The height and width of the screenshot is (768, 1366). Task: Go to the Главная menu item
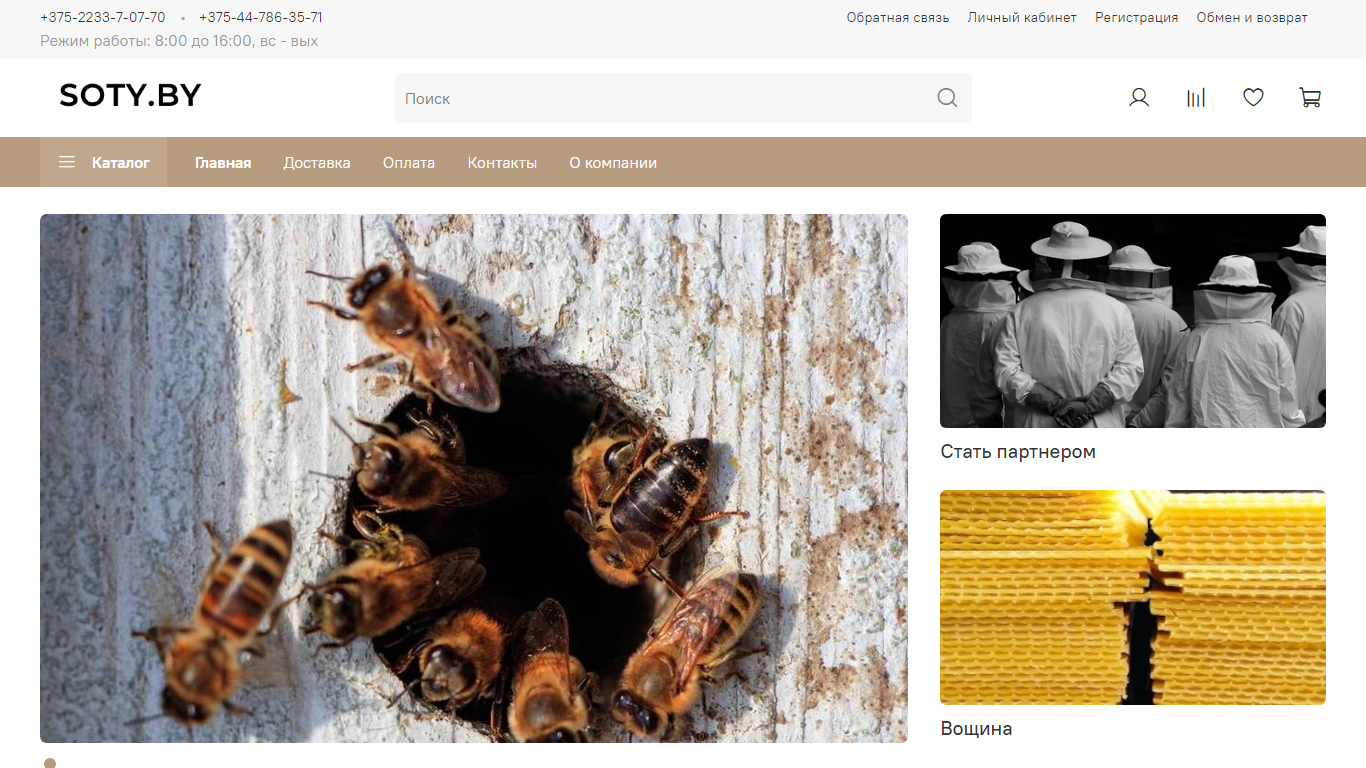pos(223,163)
